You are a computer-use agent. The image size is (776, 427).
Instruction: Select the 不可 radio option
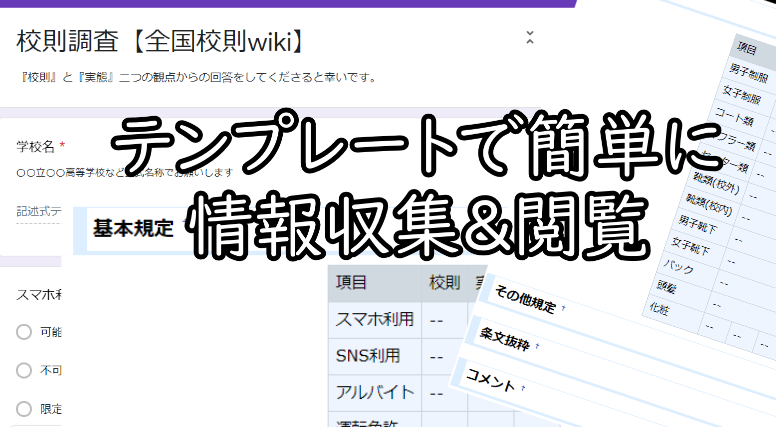pyautogui.click(x=24, y=370)
